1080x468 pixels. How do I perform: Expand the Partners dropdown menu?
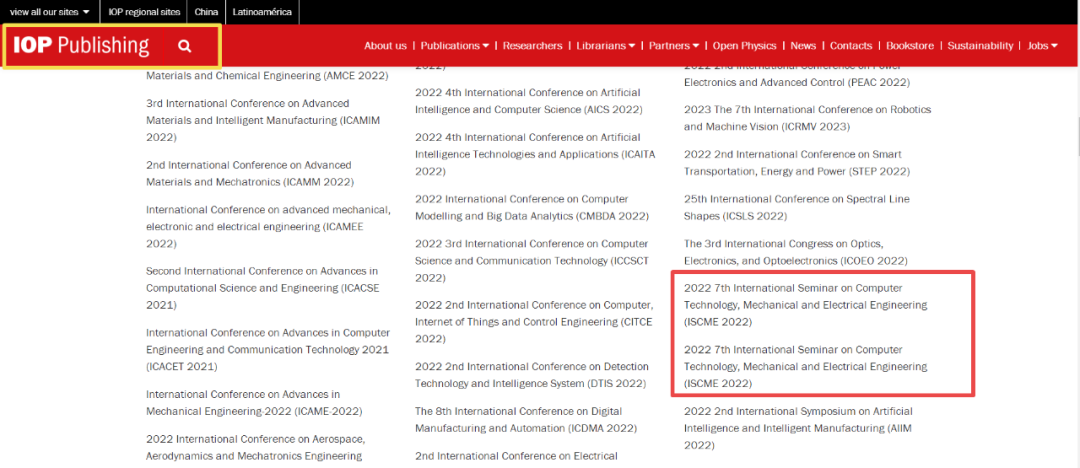pyautogui.click(x=674, y=45)
